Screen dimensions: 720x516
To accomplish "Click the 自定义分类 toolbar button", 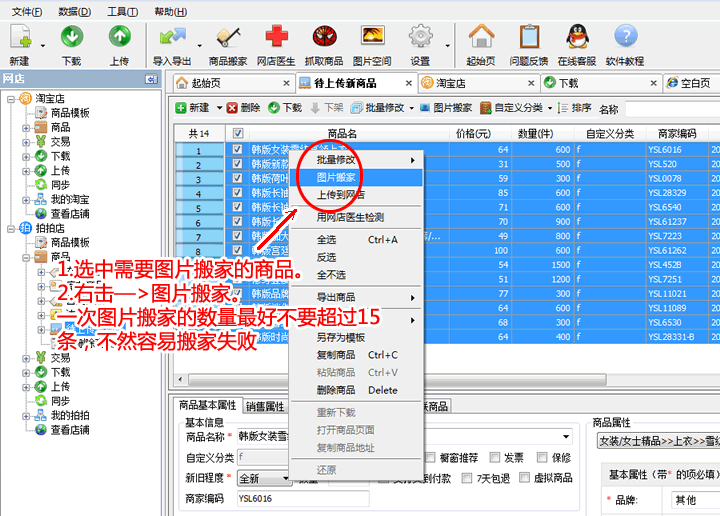I will (x=512, y=108).
